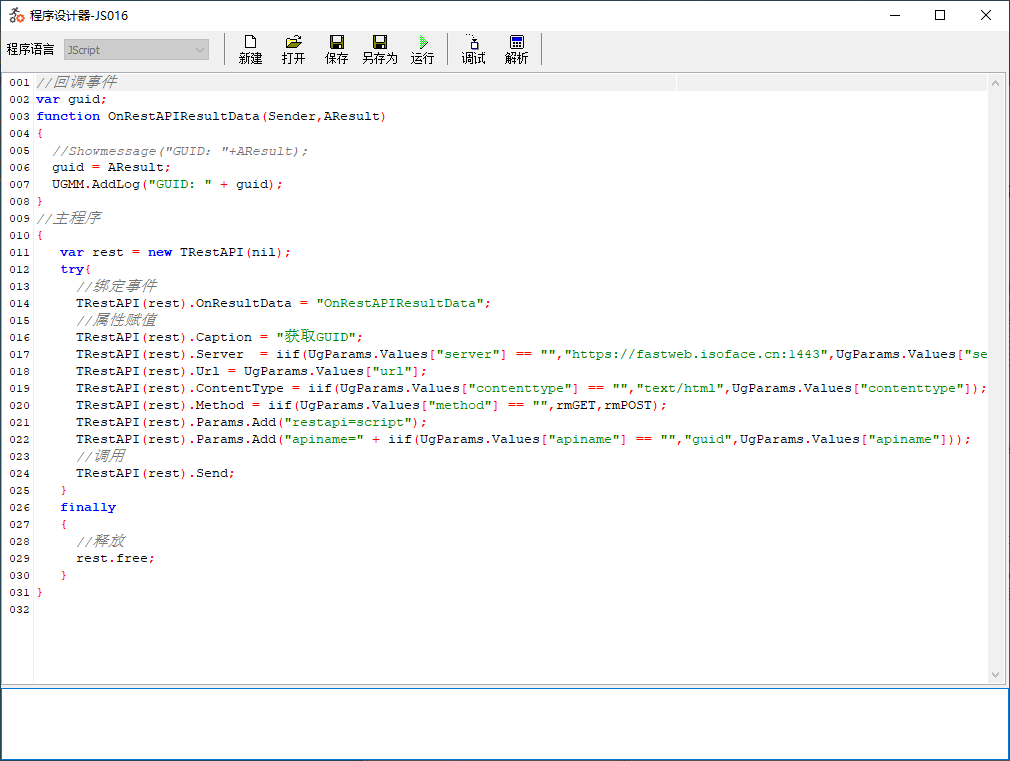
Task: Click the Params.Add("apiname=" line
Action: tap(523, 439)
